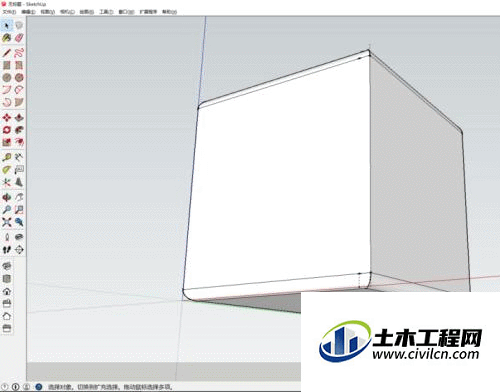
Task: Open the 绘图 (Draw) menu
Action: tap(87, 12)
